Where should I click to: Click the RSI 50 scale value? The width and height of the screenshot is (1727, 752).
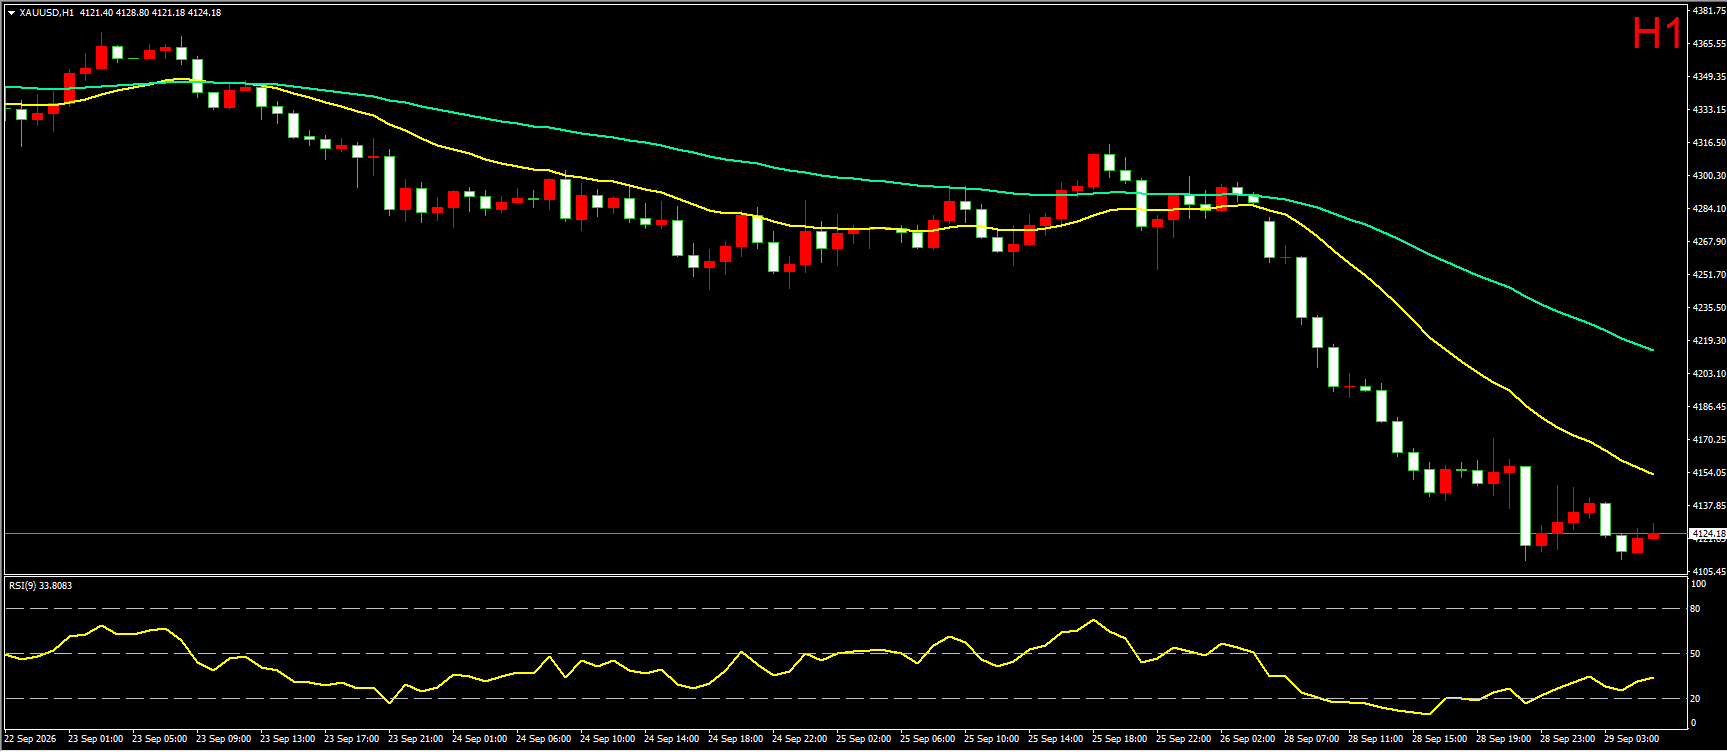[x=1695, y=654]
